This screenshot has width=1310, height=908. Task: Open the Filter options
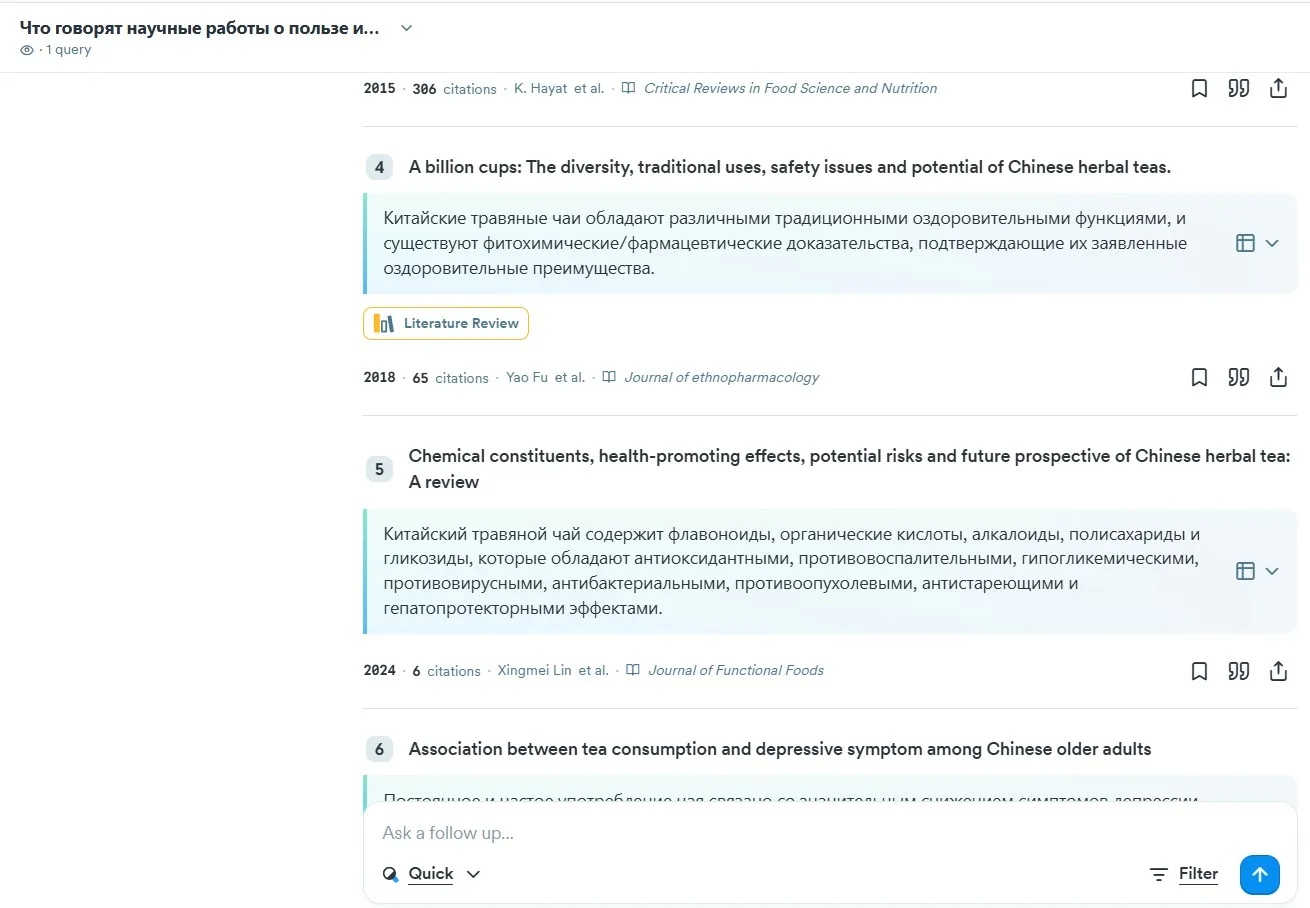(1184, 874)
